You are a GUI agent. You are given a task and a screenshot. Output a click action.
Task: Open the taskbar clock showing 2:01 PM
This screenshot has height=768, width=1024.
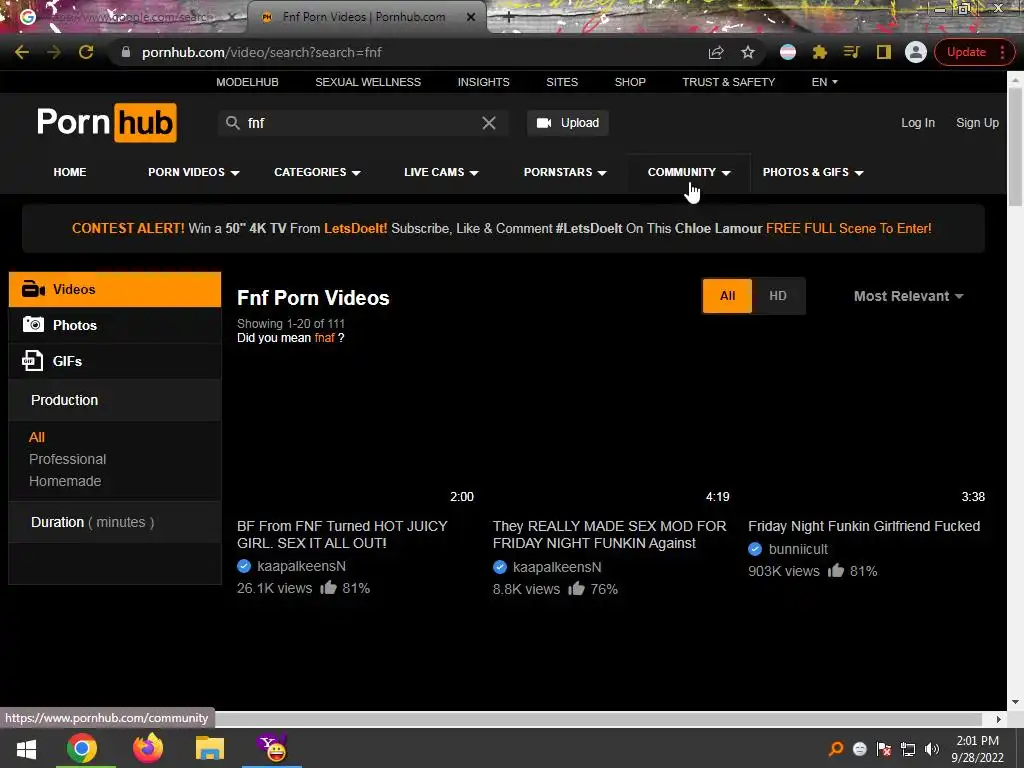pos(977,749)
